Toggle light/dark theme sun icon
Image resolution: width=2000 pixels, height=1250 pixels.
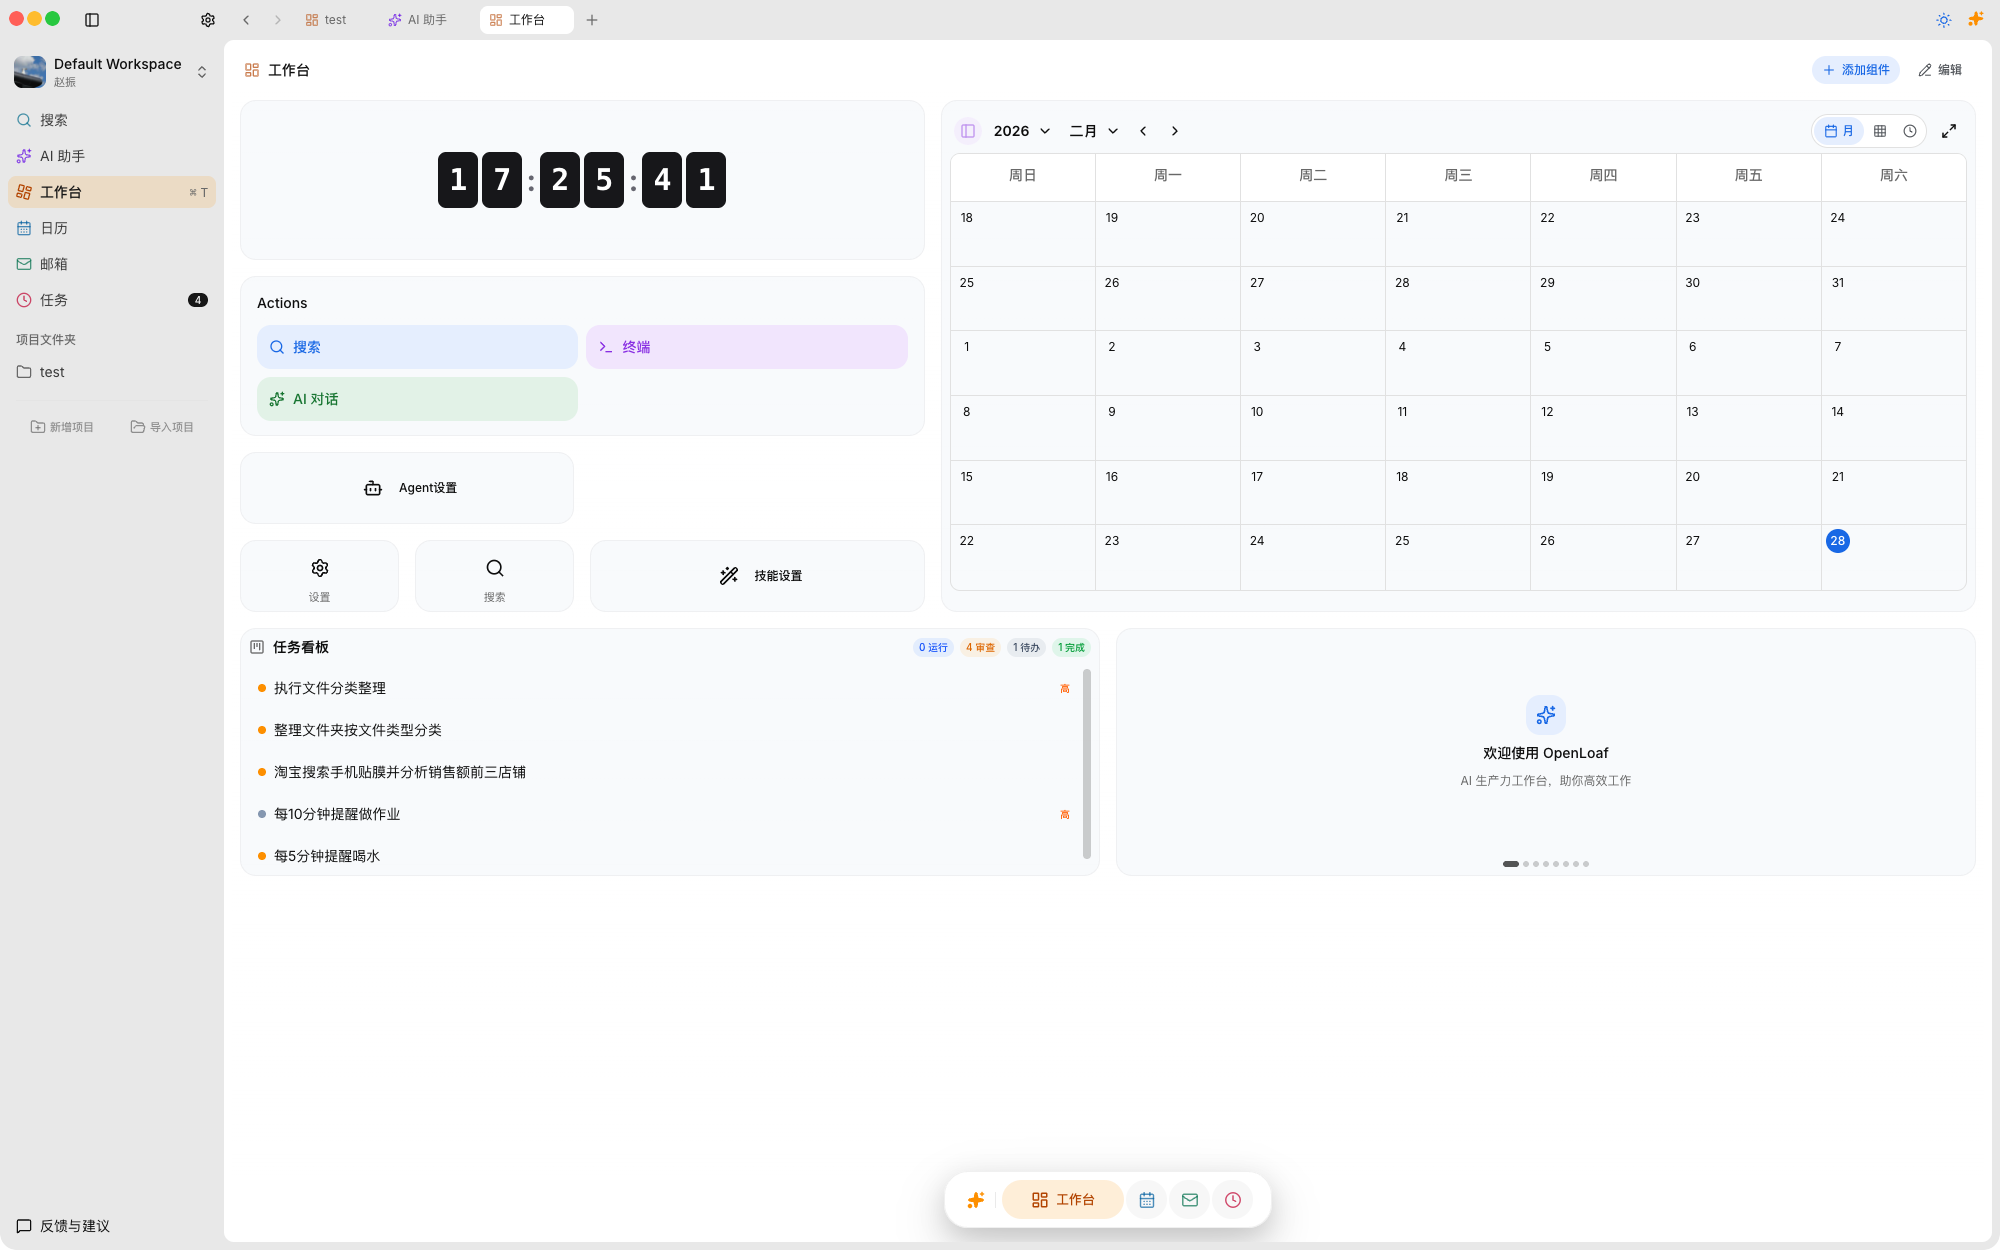(x=1943, y=20)
